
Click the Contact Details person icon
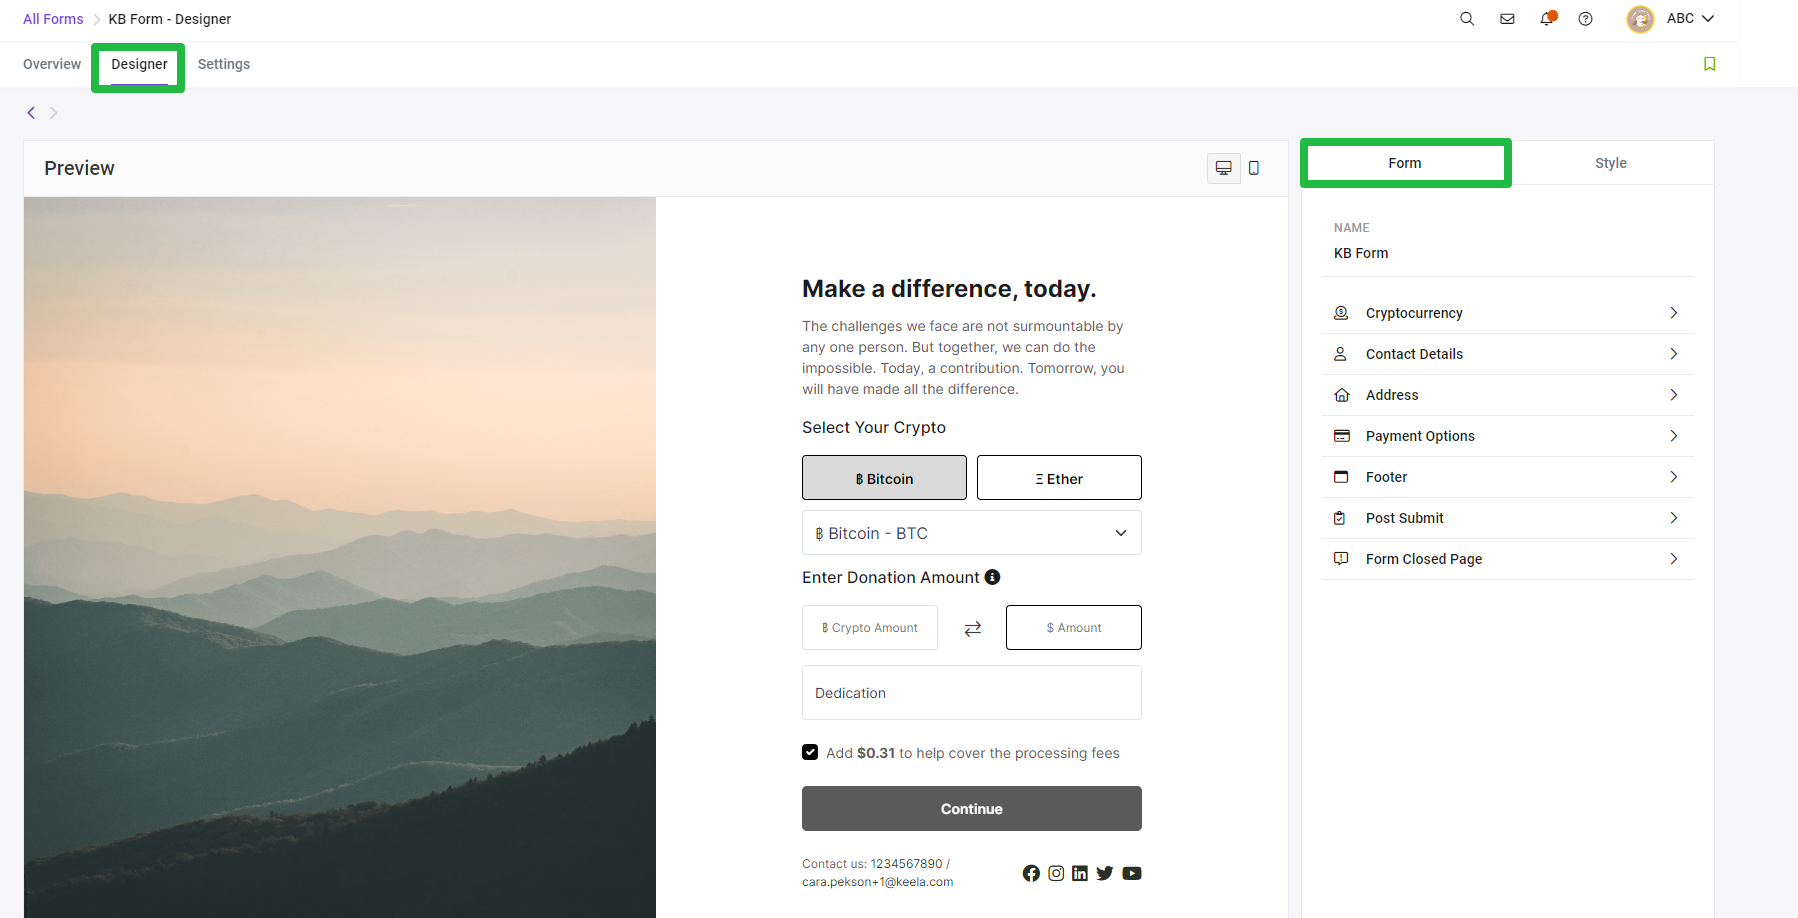[1341, 354]
